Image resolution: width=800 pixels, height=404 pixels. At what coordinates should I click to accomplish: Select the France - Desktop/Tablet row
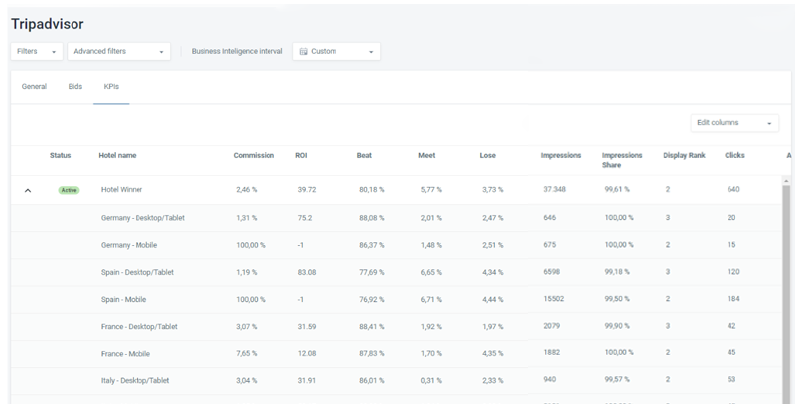point(396,326)
